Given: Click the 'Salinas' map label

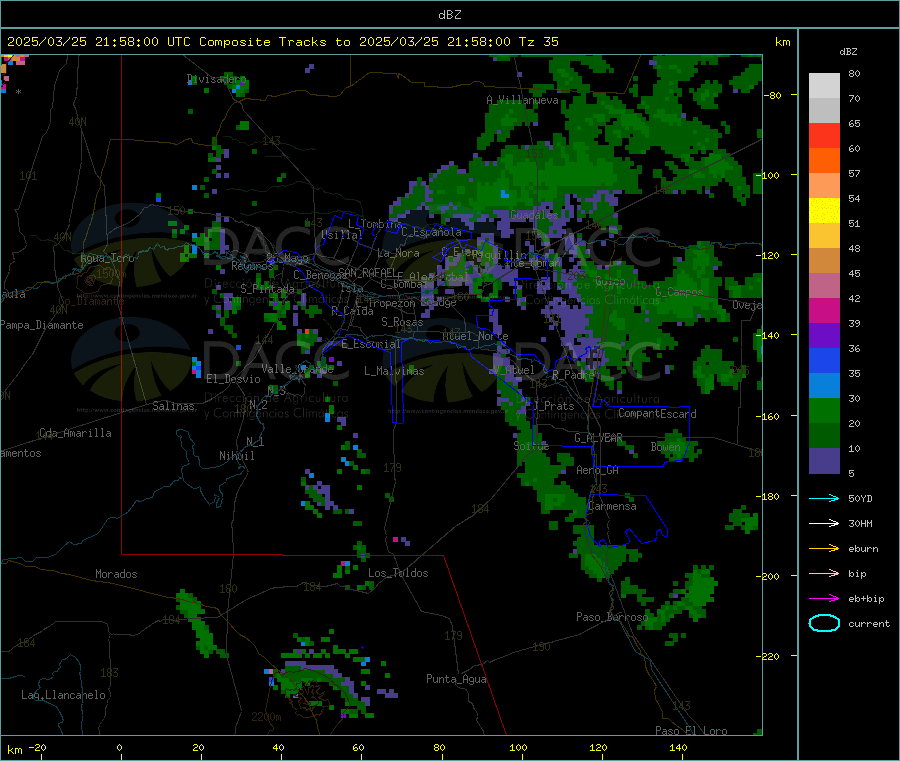Looking at the screenshot, I should click(x=173, y=406).
